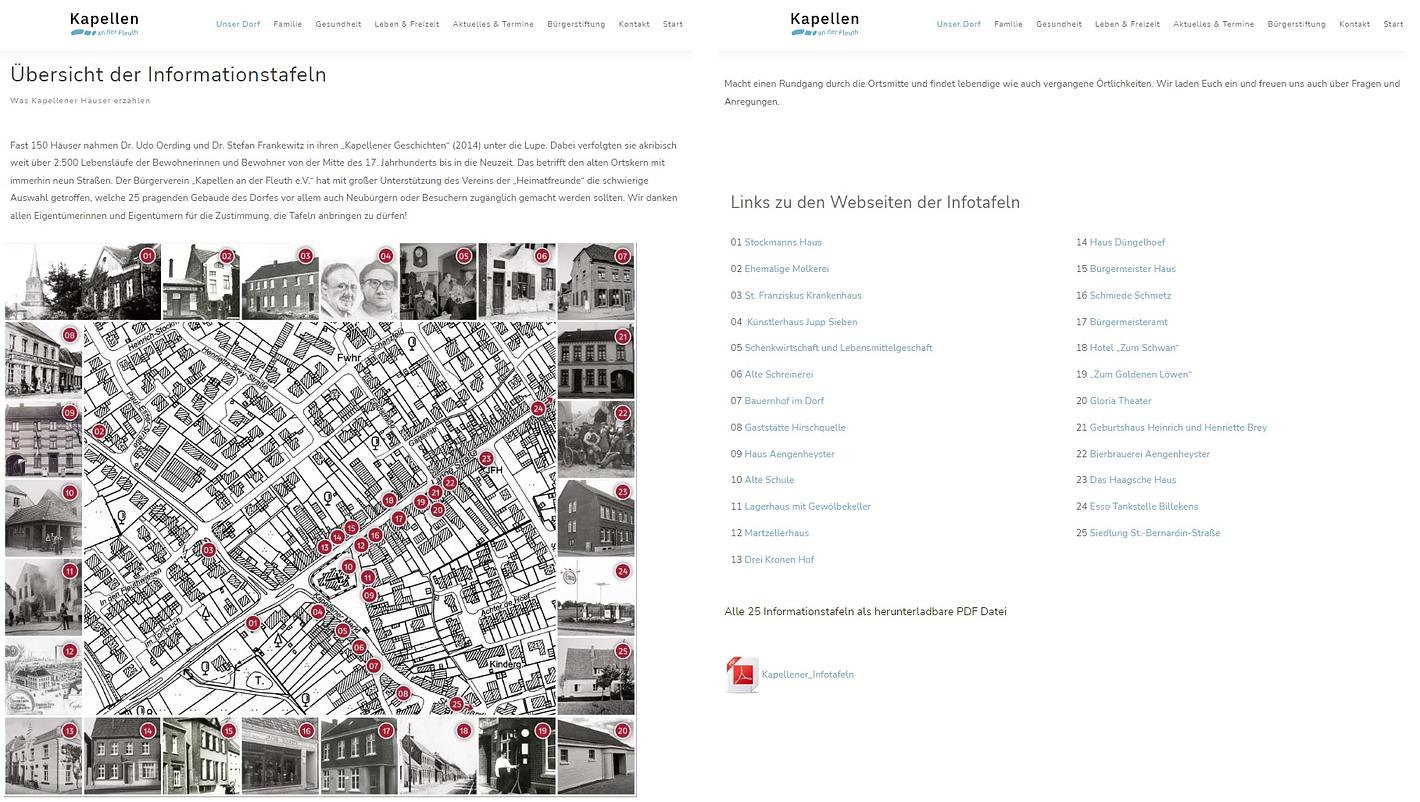The height and width of the screenshot is (802, 1420).
Task: Click the Kapellen logo in the left page header
Action: (x=104, y=24)
